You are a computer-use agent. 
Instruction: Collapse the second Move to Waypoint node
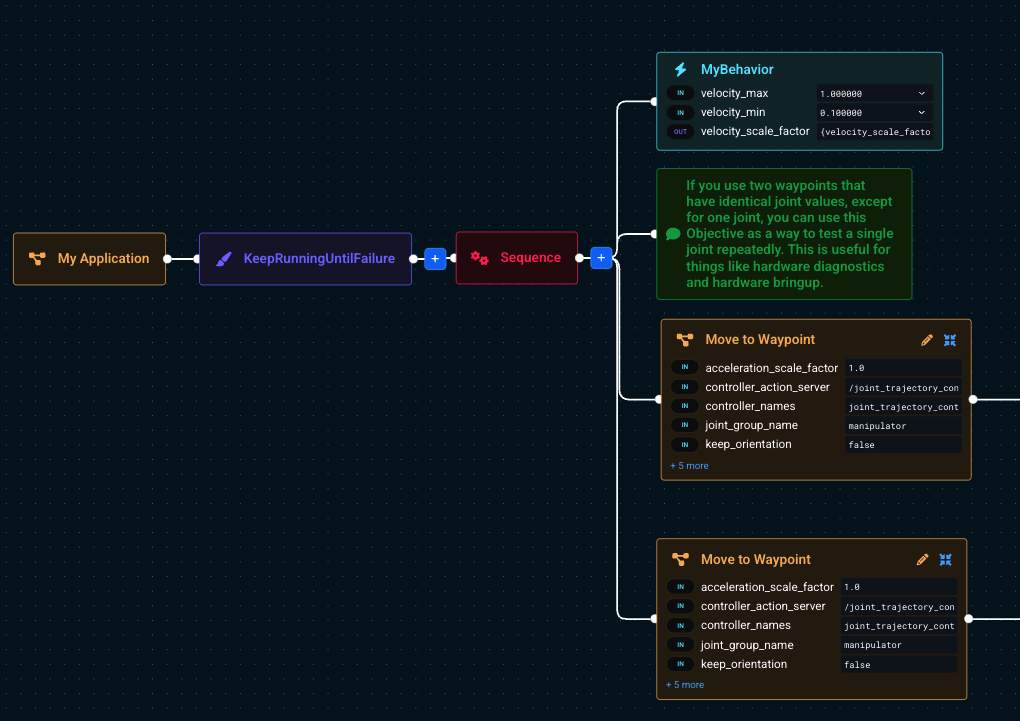pyautogui.click(x=945, y=560)
